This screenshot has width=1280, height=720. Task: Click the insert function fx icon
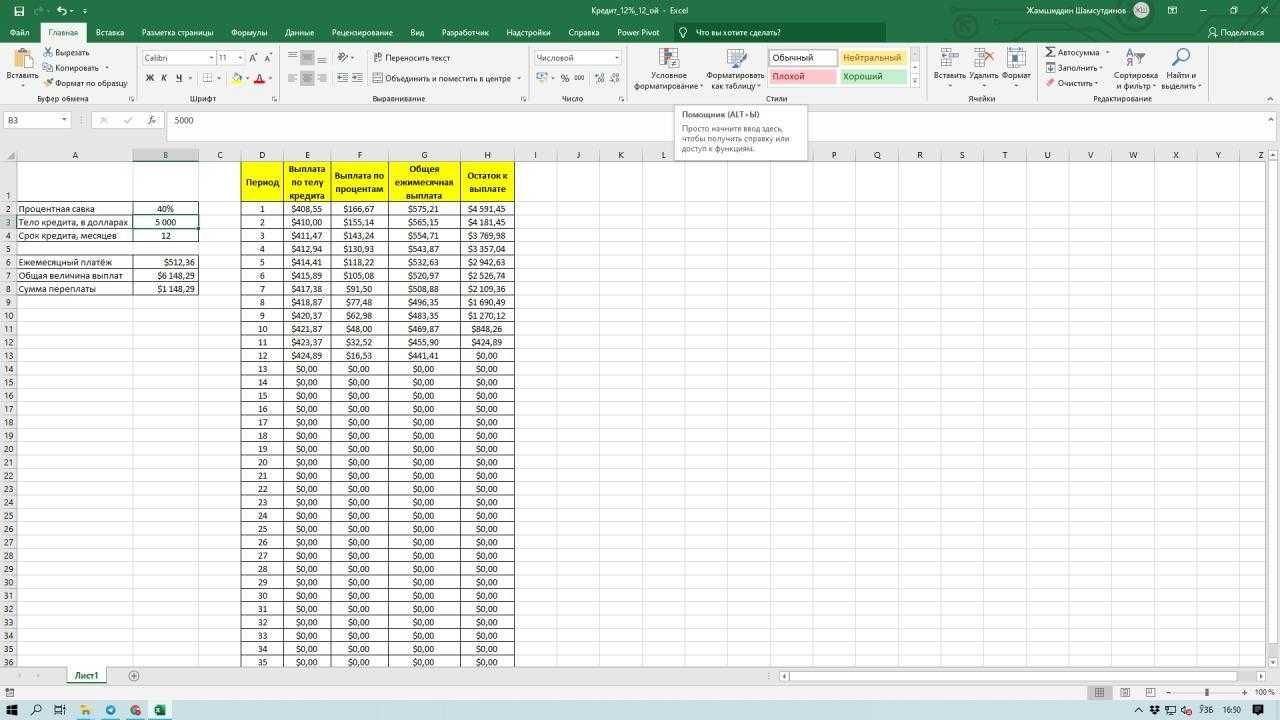pos(152,120)
